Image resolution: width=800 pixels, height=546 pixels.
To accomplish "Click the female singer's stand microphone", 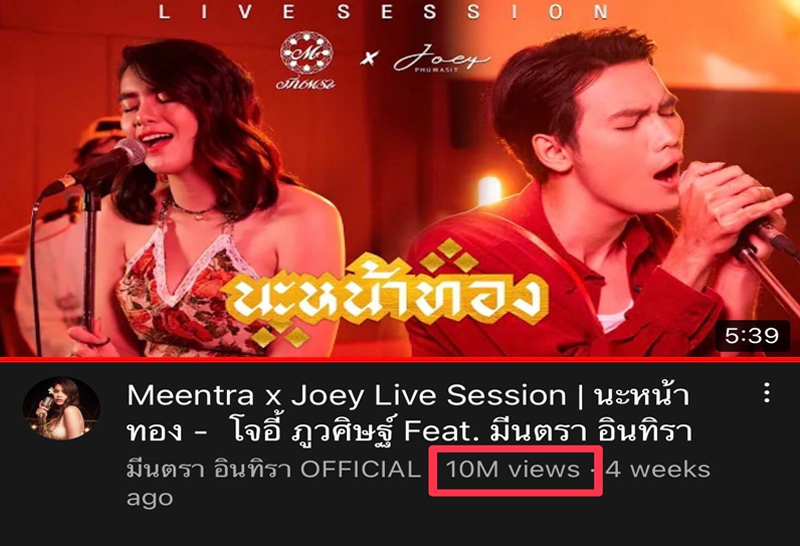I will coord(97,166).
